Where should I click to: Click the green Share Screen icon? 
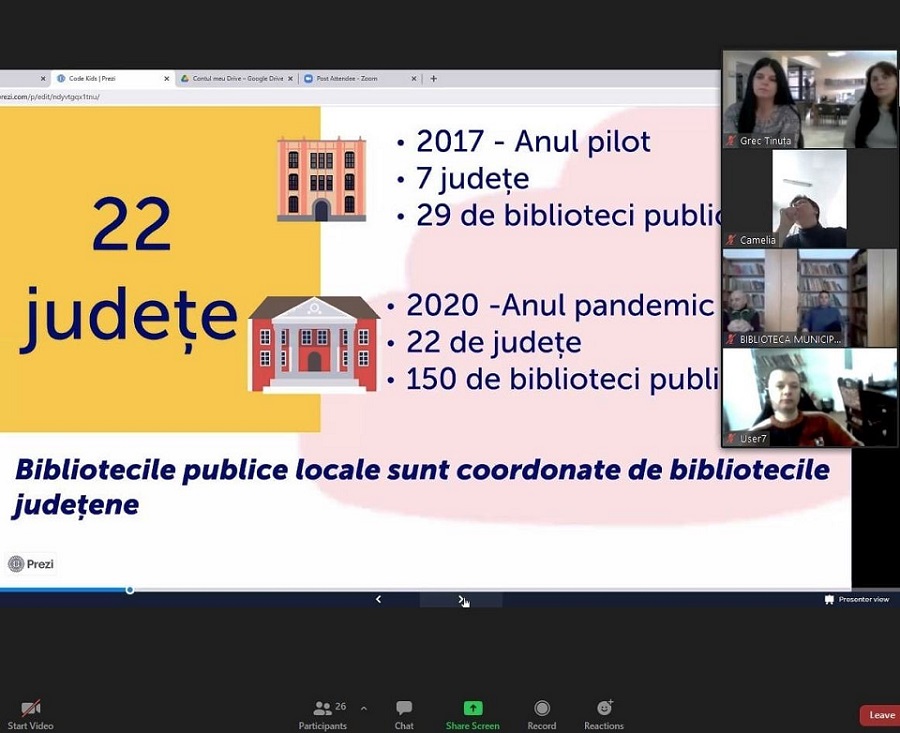click(471, 708)
